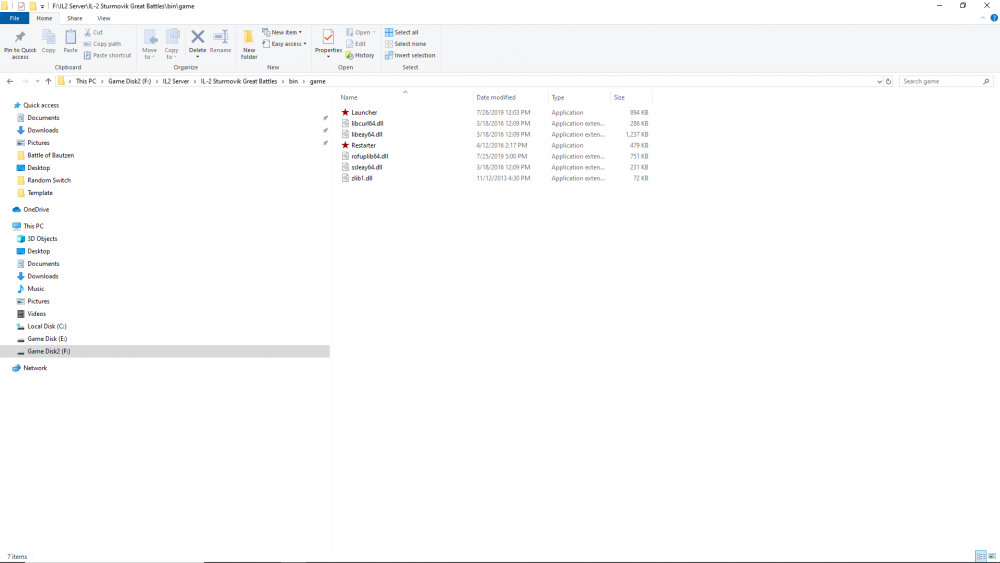Open 3D Objects under This PC

point(42,239)
